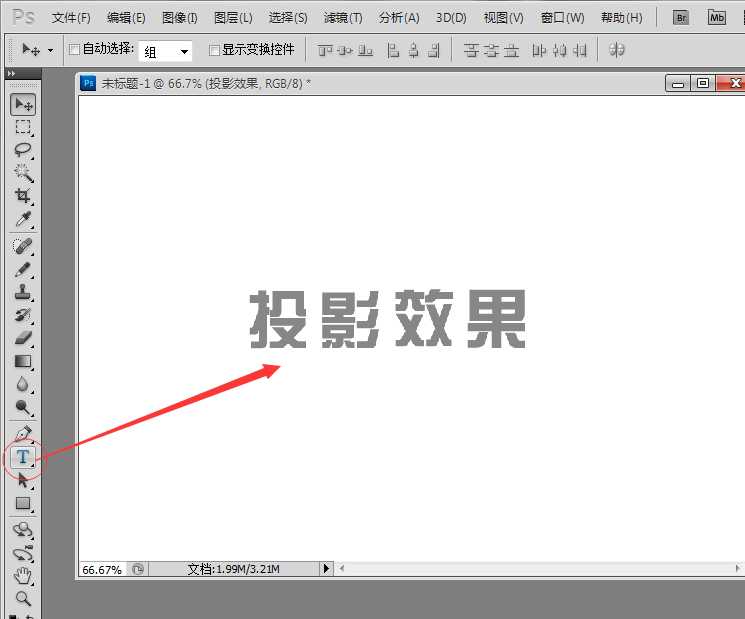Screen dimensions: 745x619
Task: Click the horizontal scrollbar of the document
Action: click(x=540, y=569)
